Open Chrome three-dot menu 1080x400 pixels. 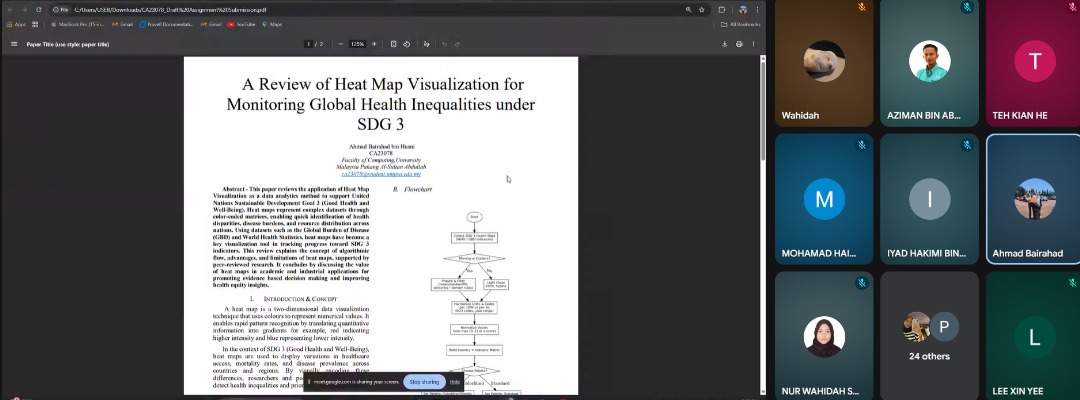point(756,9)
